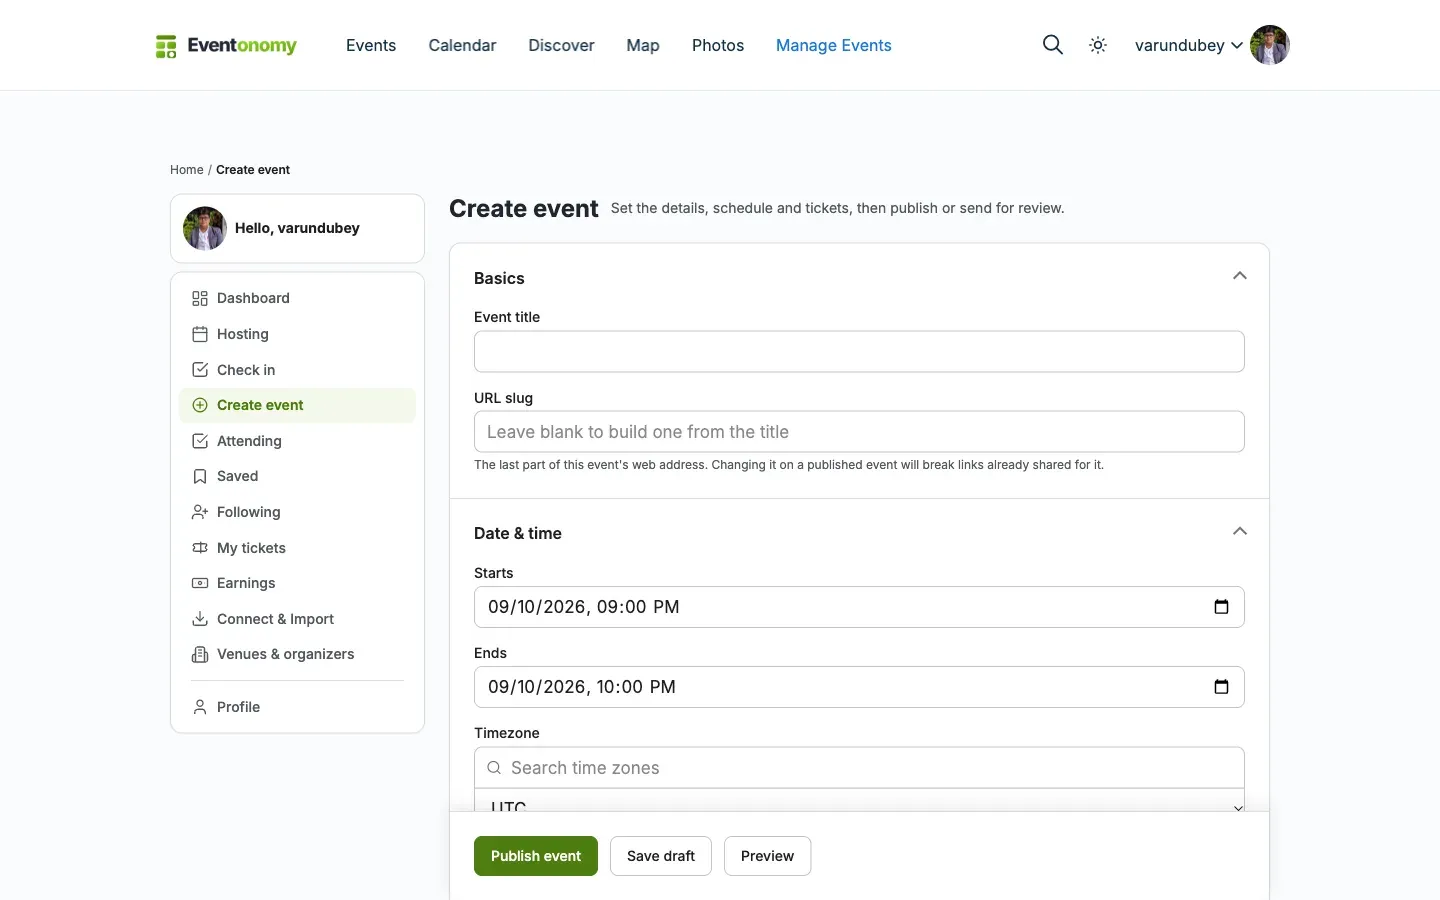Collapse the Basics section chevron
1440x900 pixels.
1240,276
